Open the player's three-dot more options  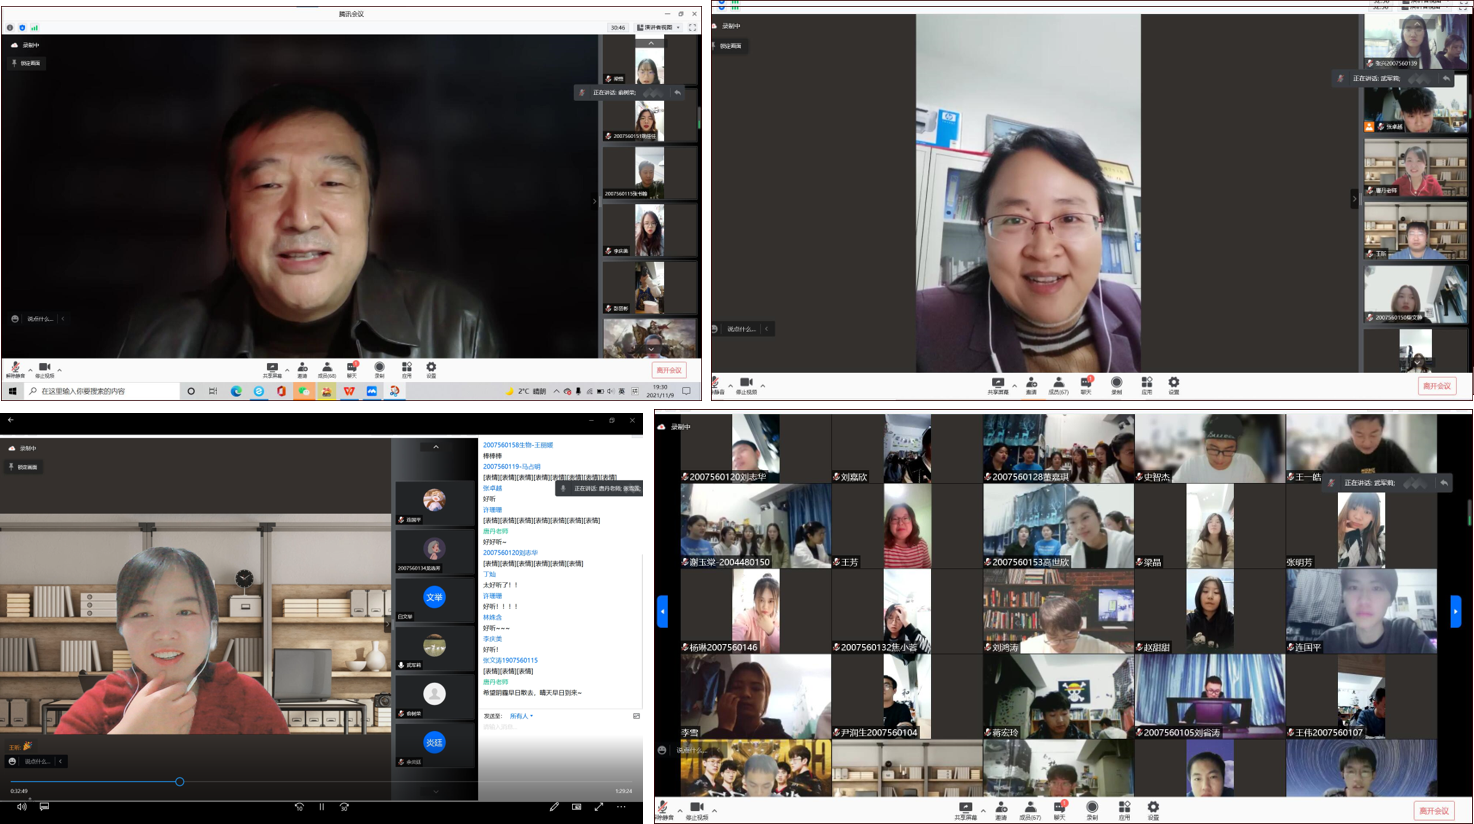point(621,807)
